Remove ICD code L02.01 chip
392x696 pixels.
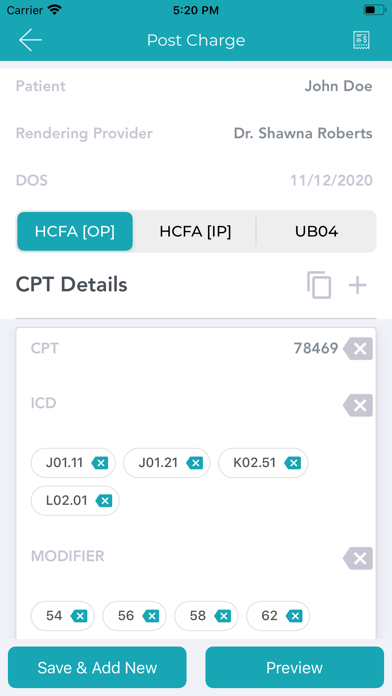tap(104, 501)
